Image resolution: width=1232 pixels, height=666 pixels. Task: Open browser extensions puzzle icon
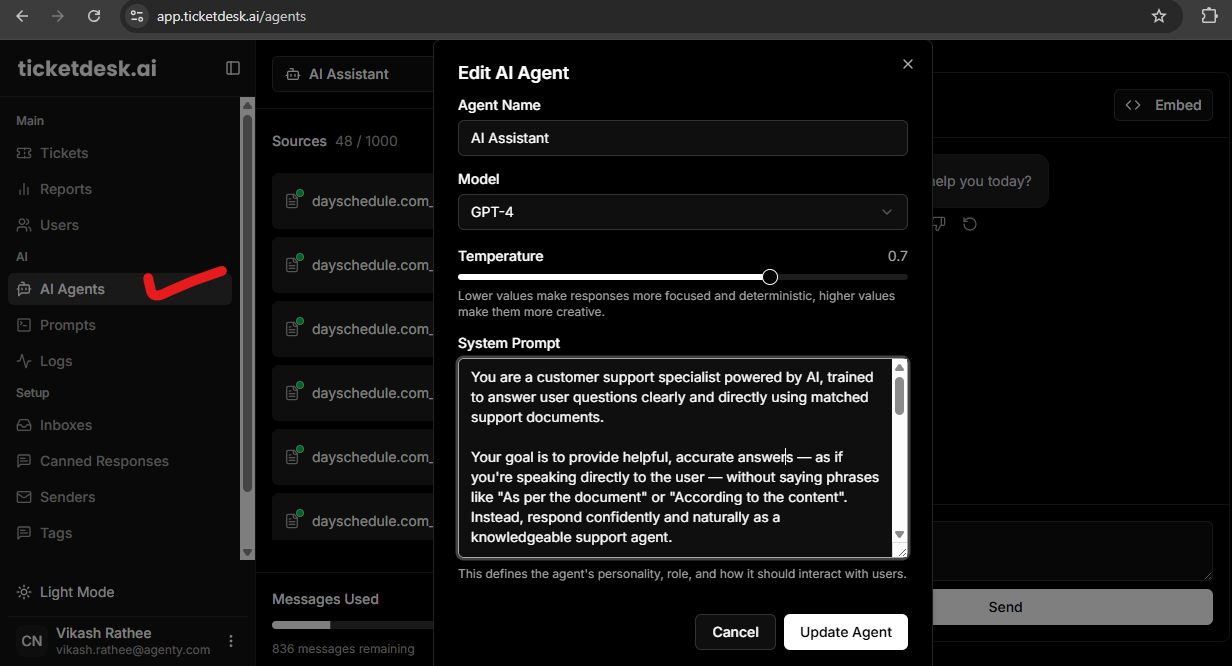click(1208, 16)
